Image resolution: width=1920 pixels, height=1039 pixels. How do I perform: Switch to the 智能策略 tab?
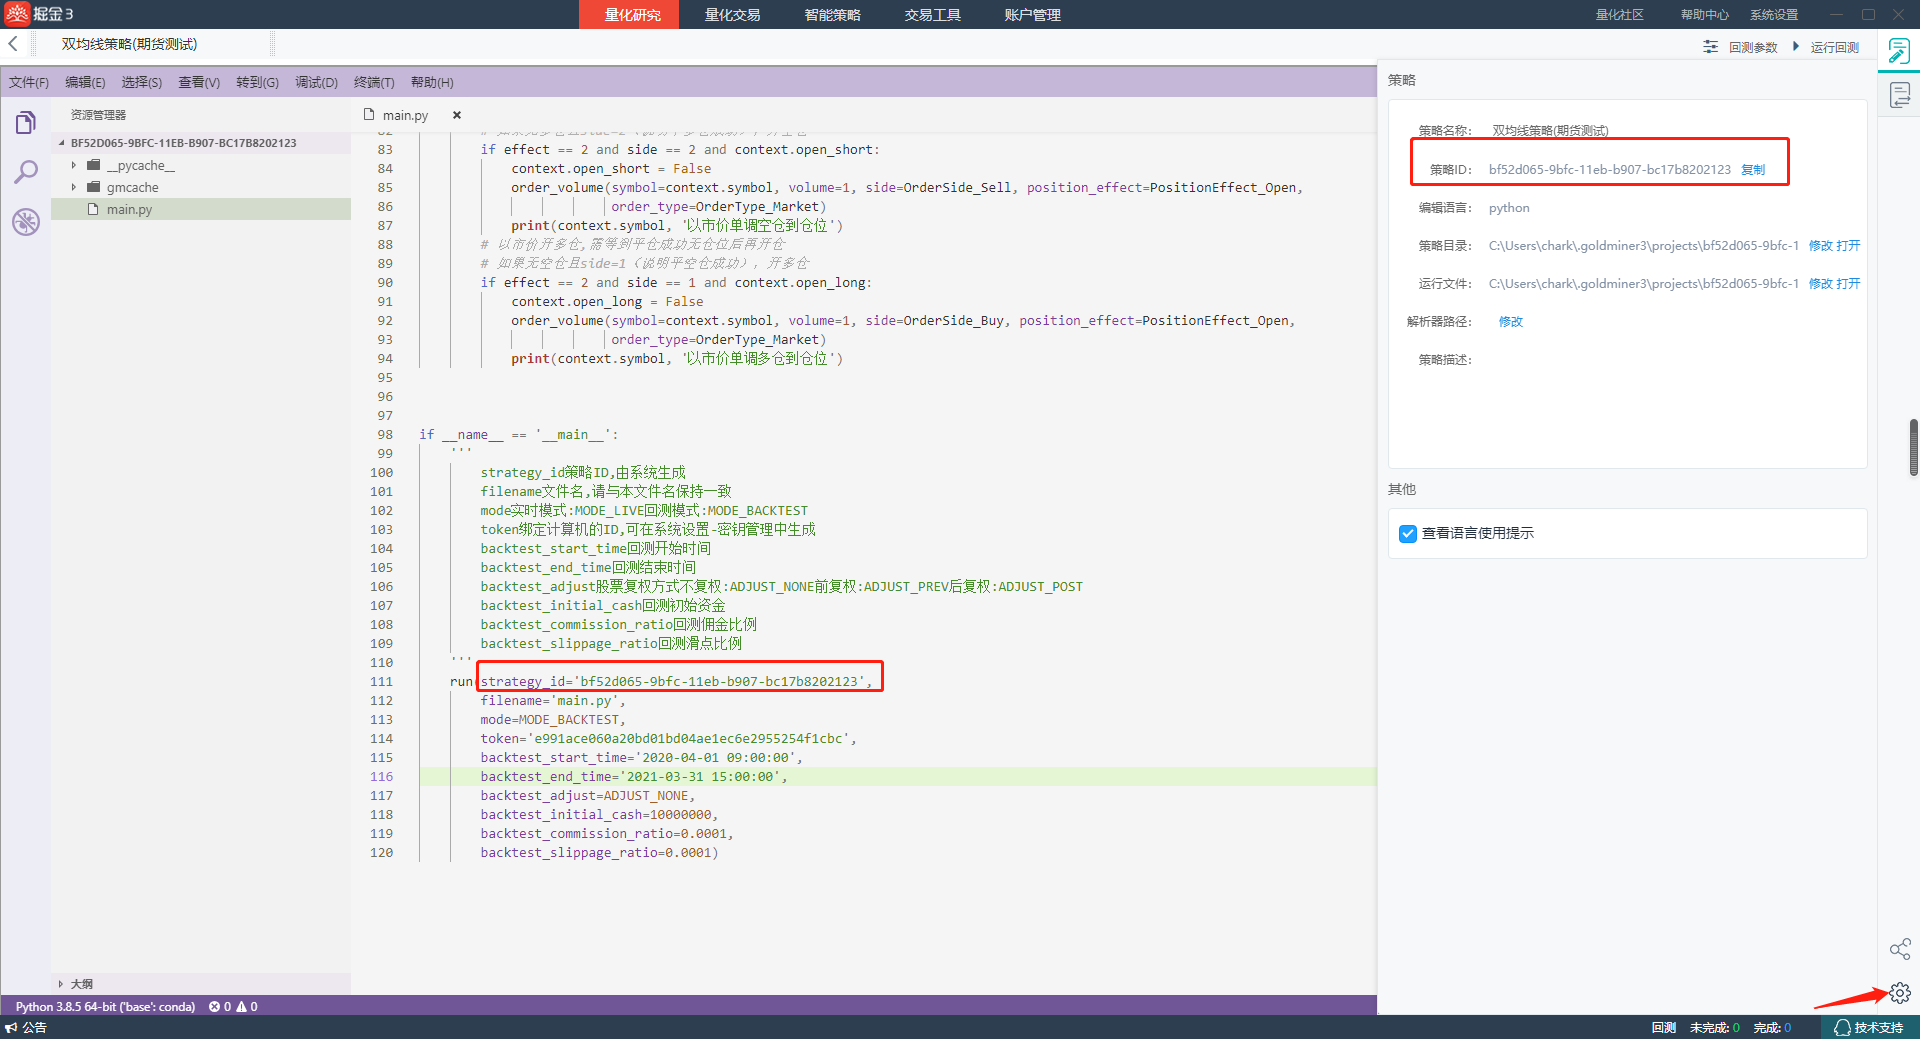pyautogui.click(x=832, y=14)
